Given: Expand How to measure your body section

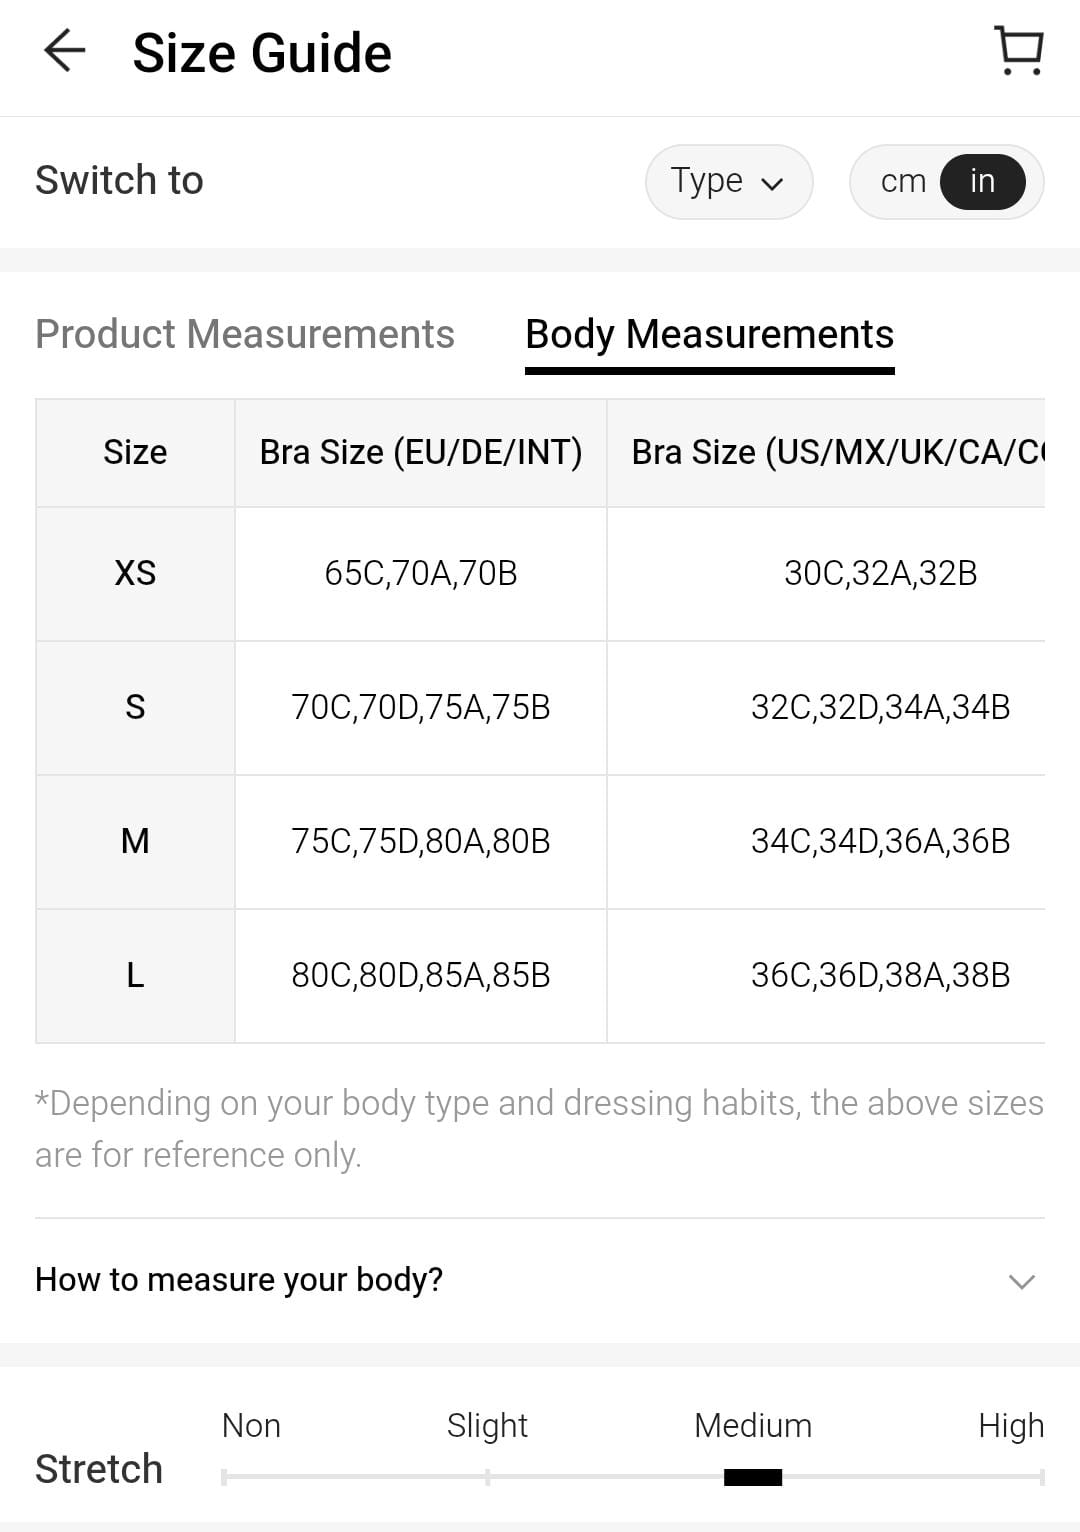Looking at the screenshot, I should tap(239, 1279).
